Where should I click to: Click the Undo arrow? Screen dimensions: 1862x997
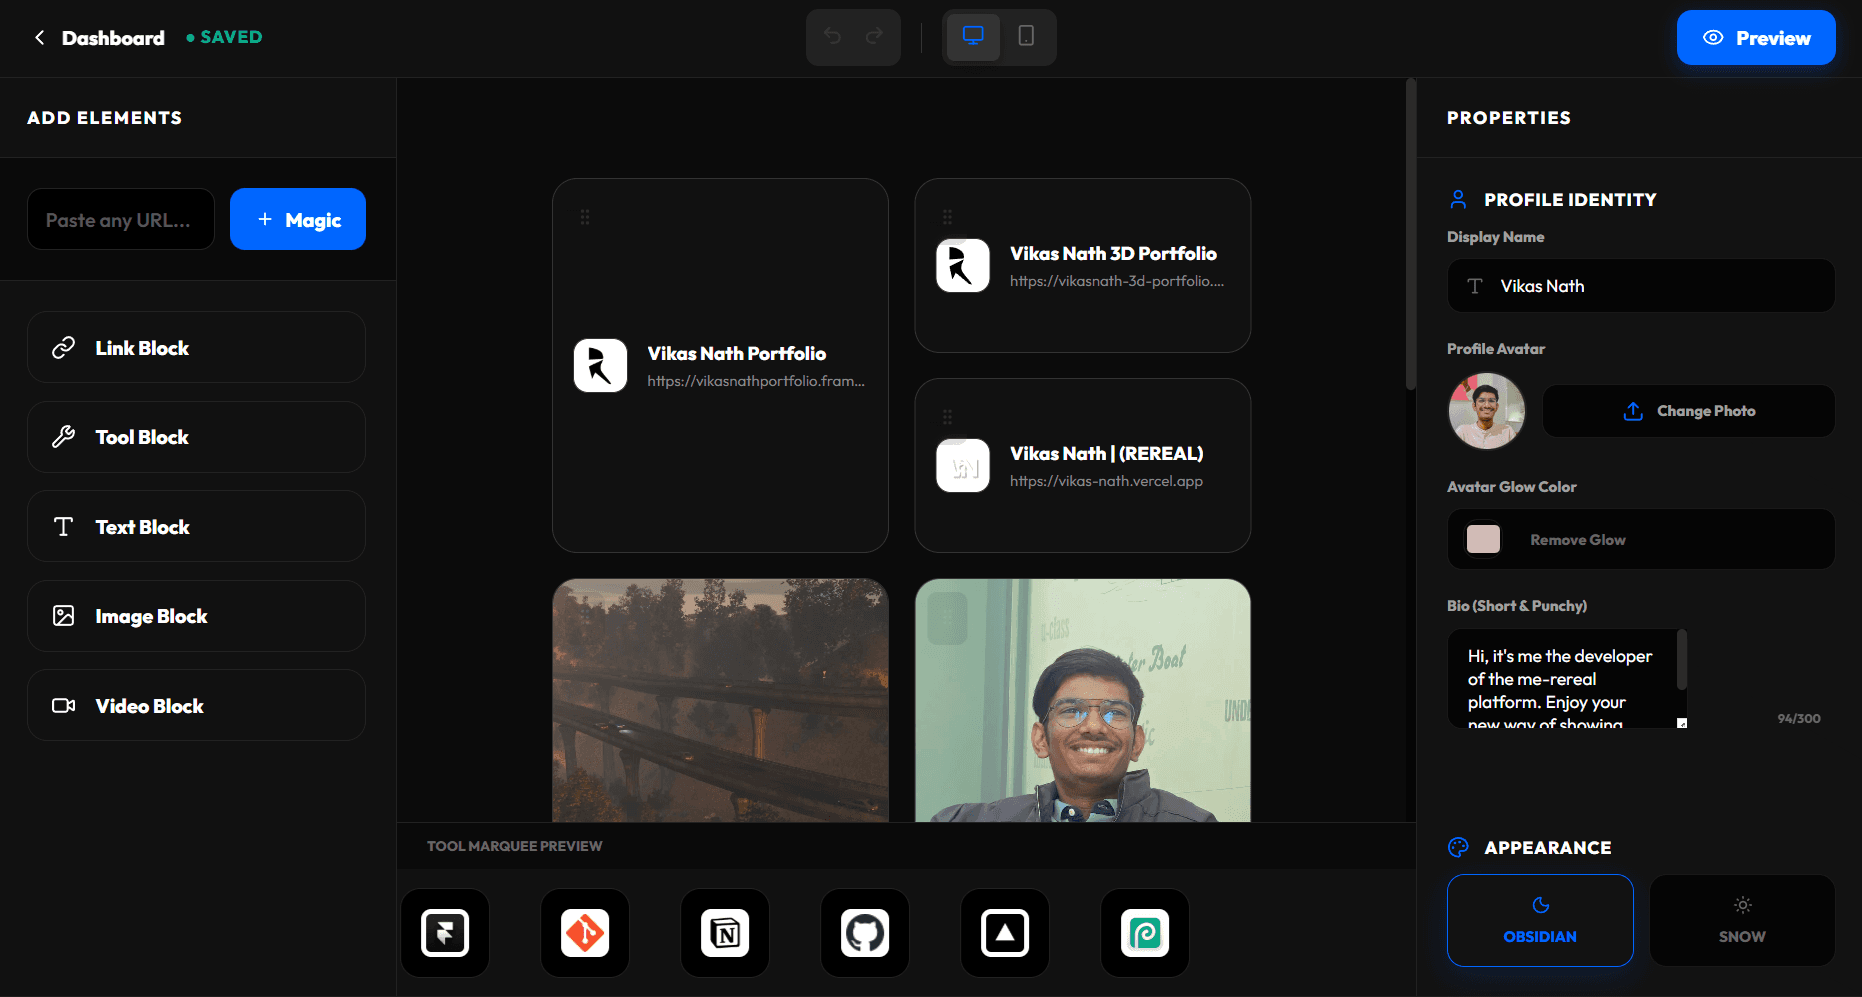(x=833, y=37)
